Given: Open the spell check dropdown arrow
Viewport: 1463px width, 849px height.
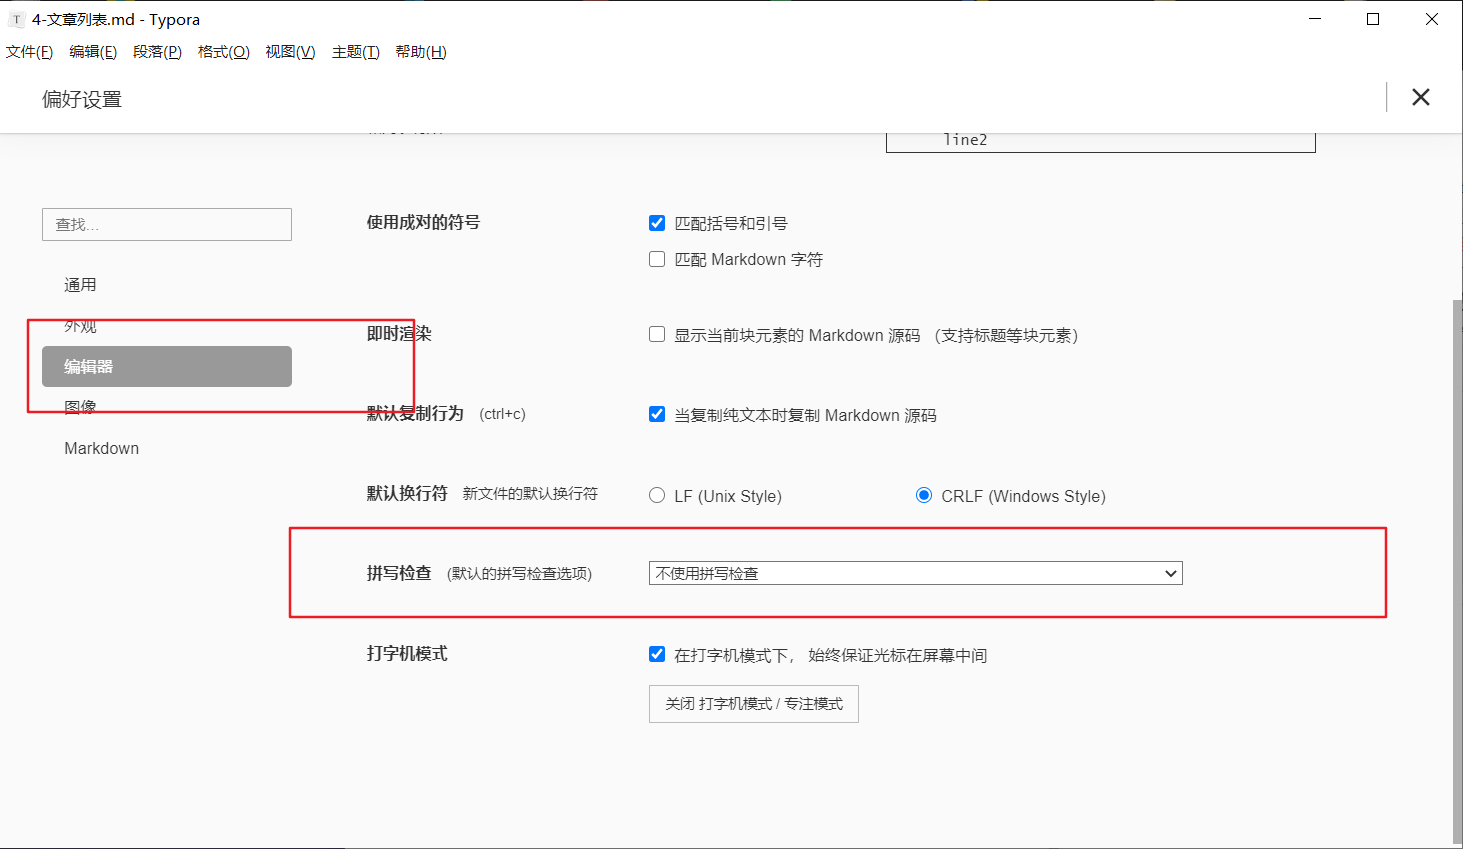Looking at the screenshot, I should (x=1170, y=573).
